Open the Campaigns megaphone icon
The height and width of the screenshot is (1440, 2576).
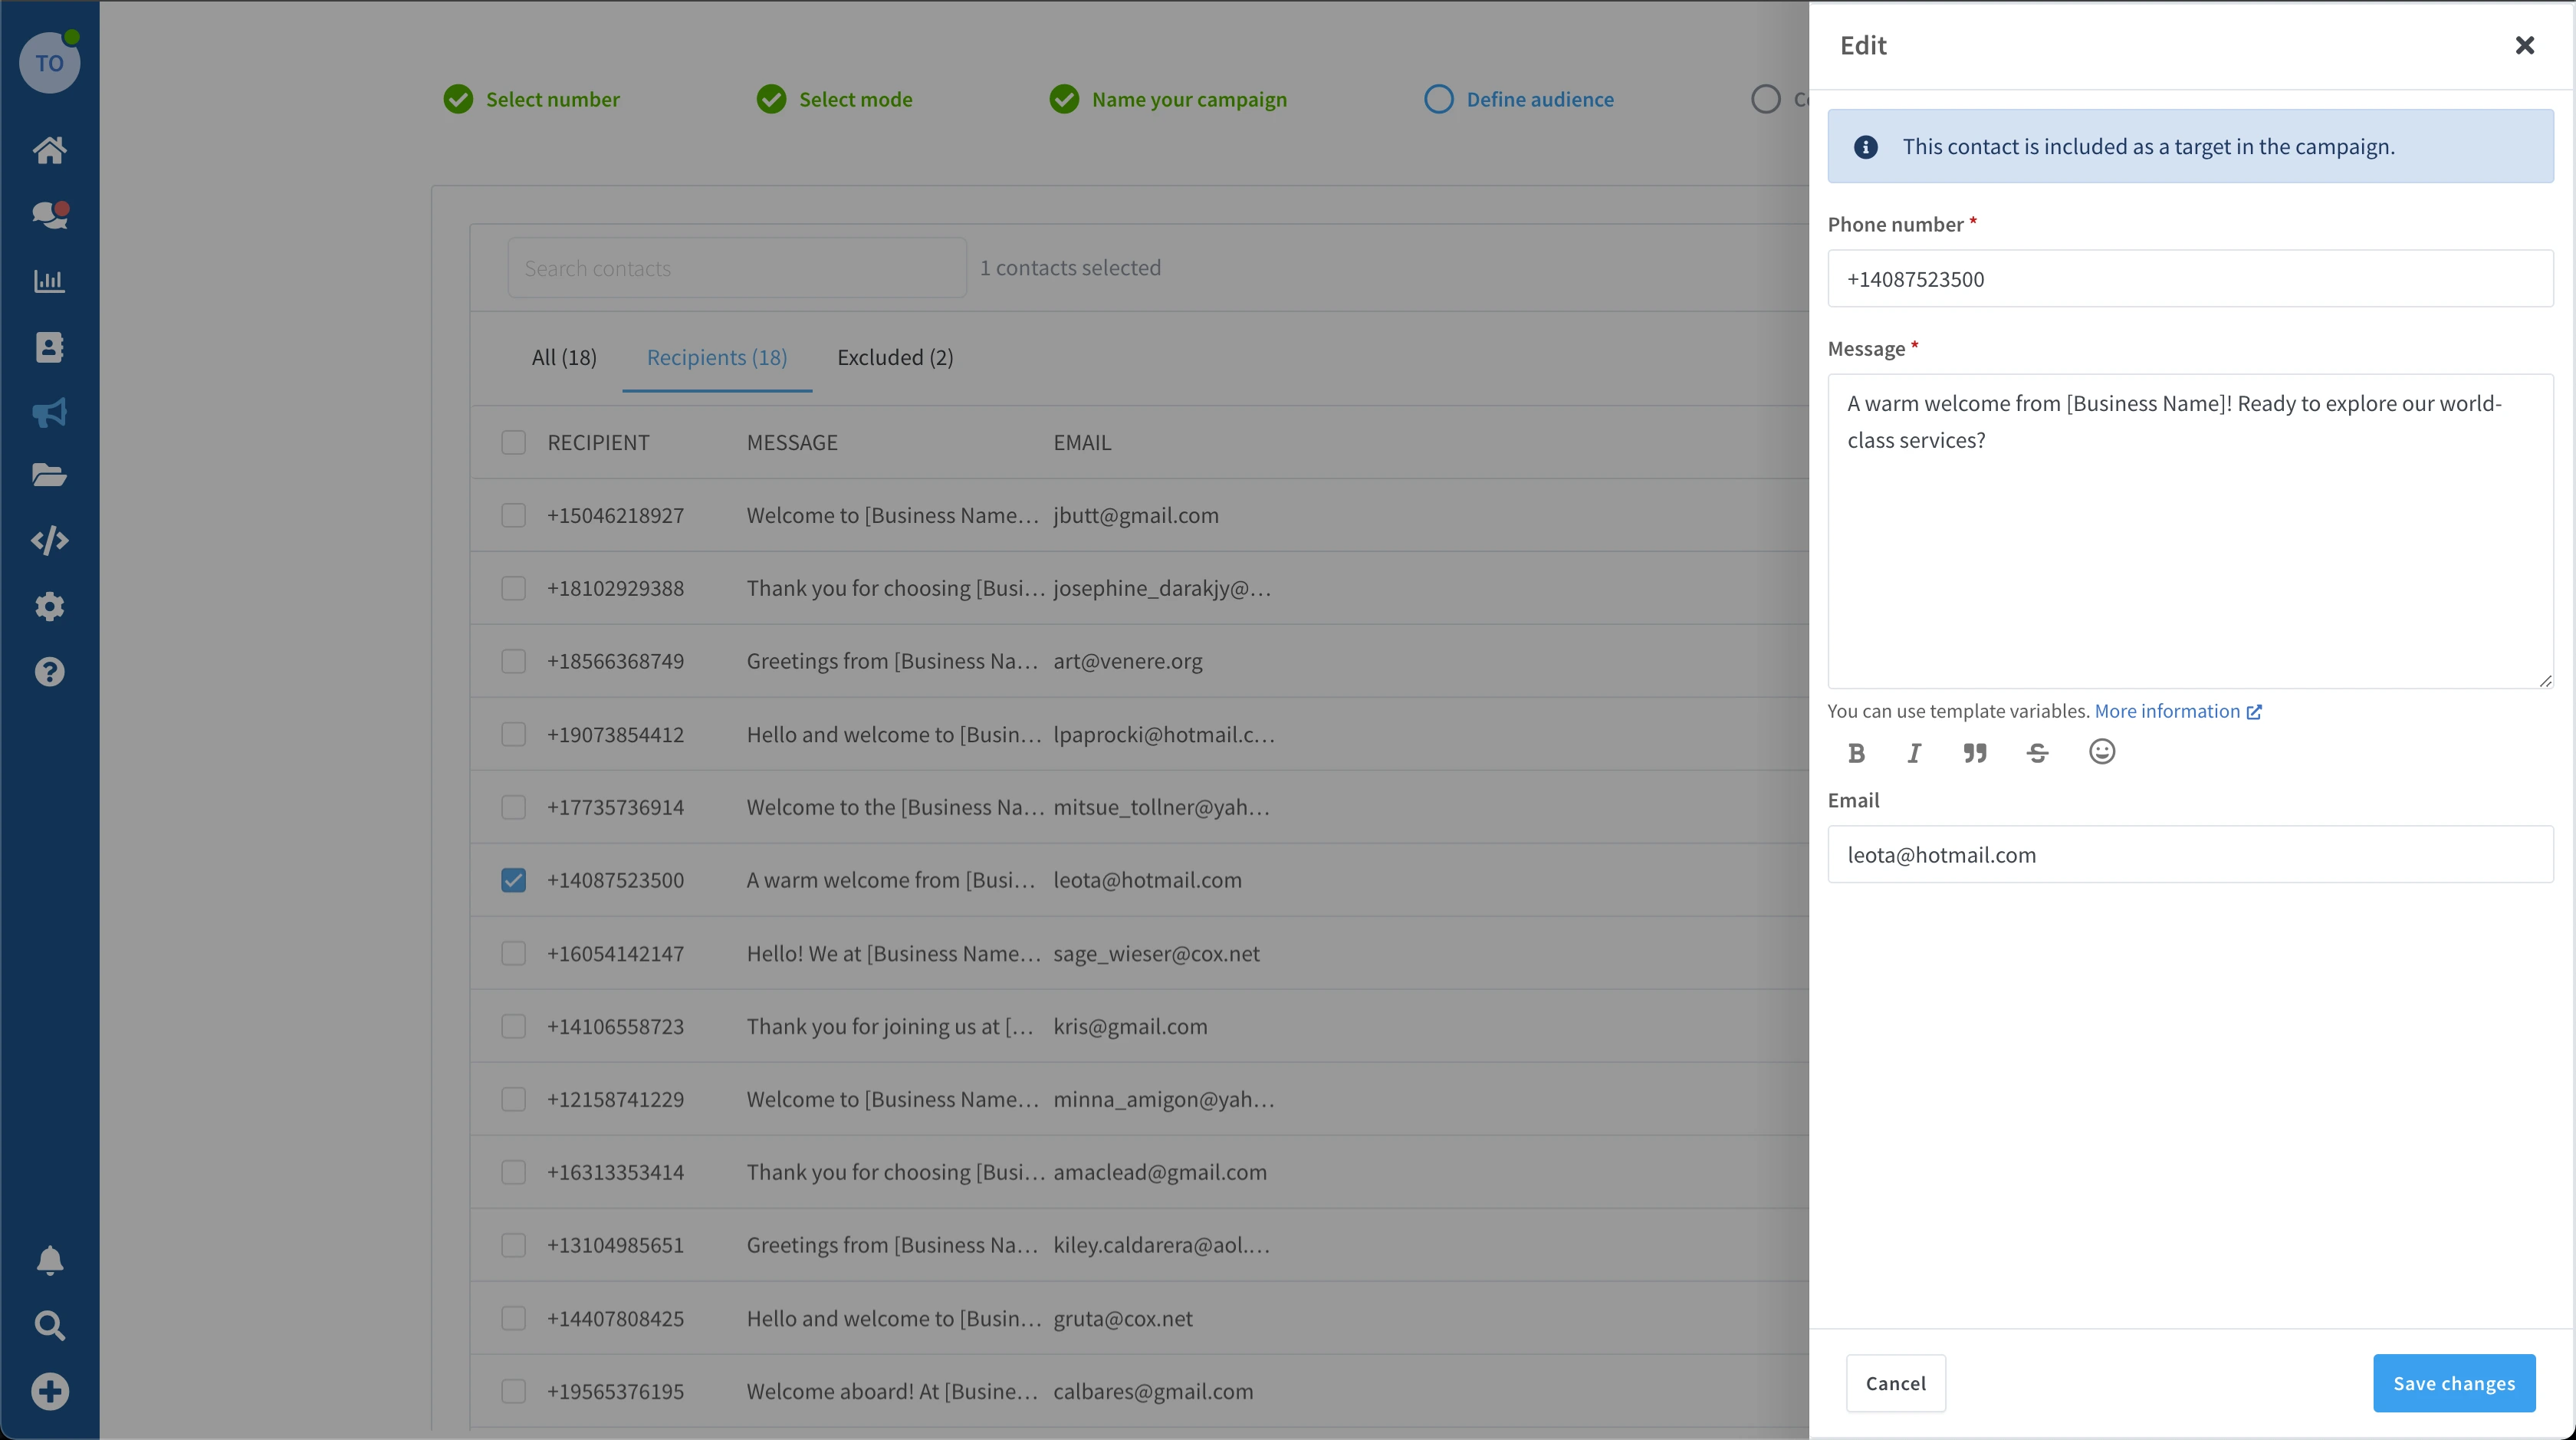click(49, 412)
